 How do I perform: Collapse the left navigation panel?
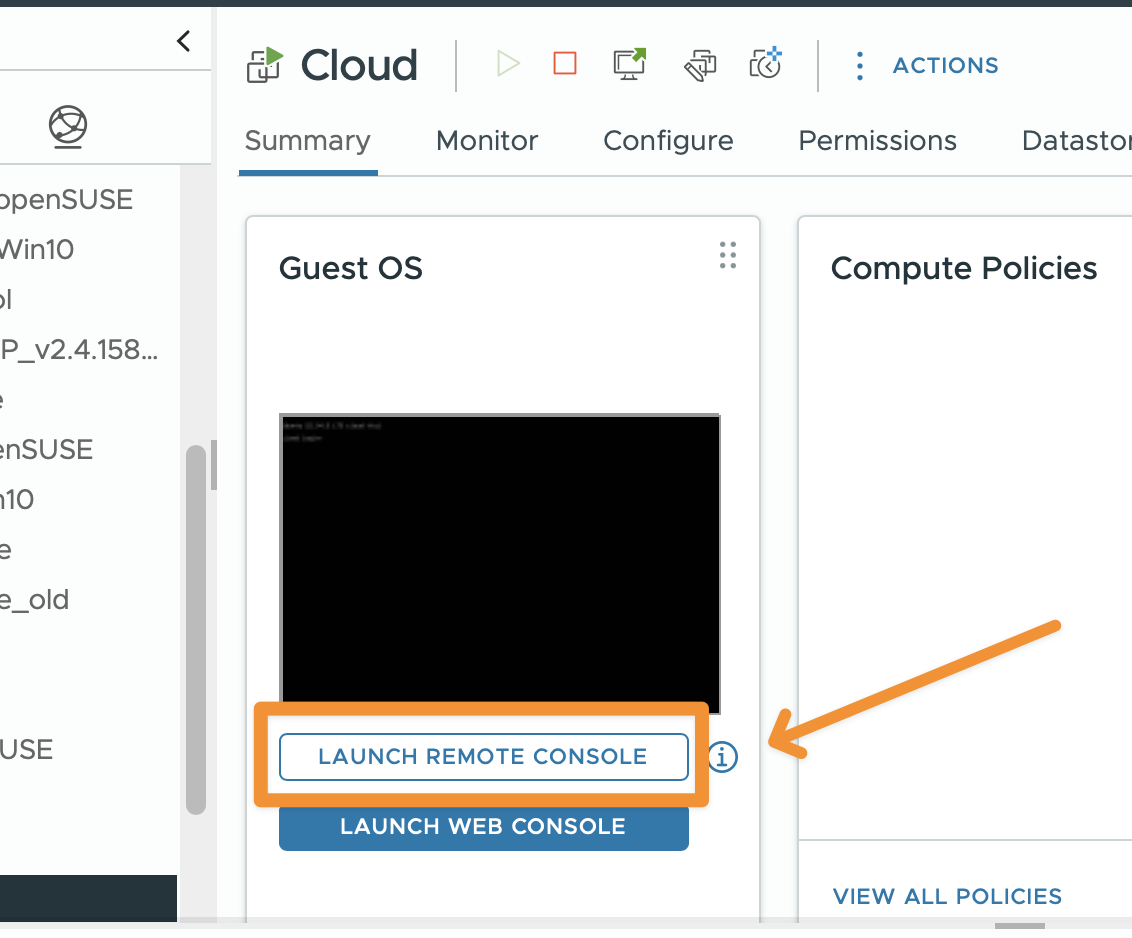tap(183, 41)
